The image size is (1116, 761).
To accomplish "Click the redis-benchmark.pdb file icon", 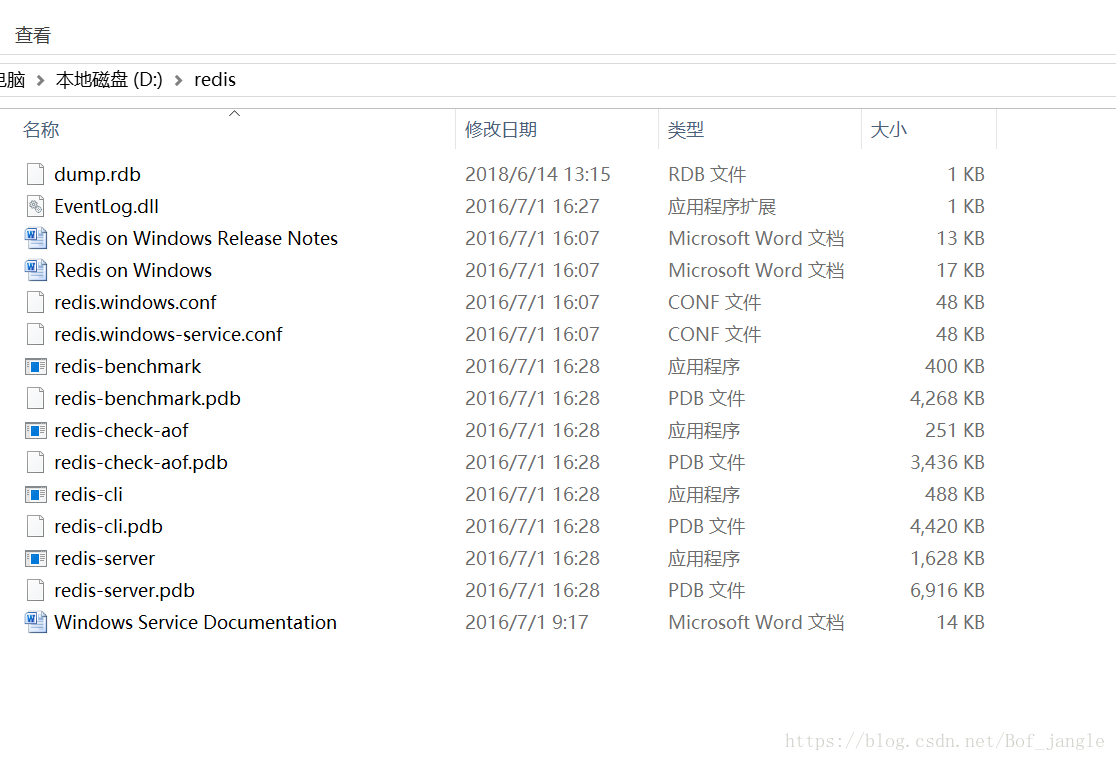I will 36,399.
